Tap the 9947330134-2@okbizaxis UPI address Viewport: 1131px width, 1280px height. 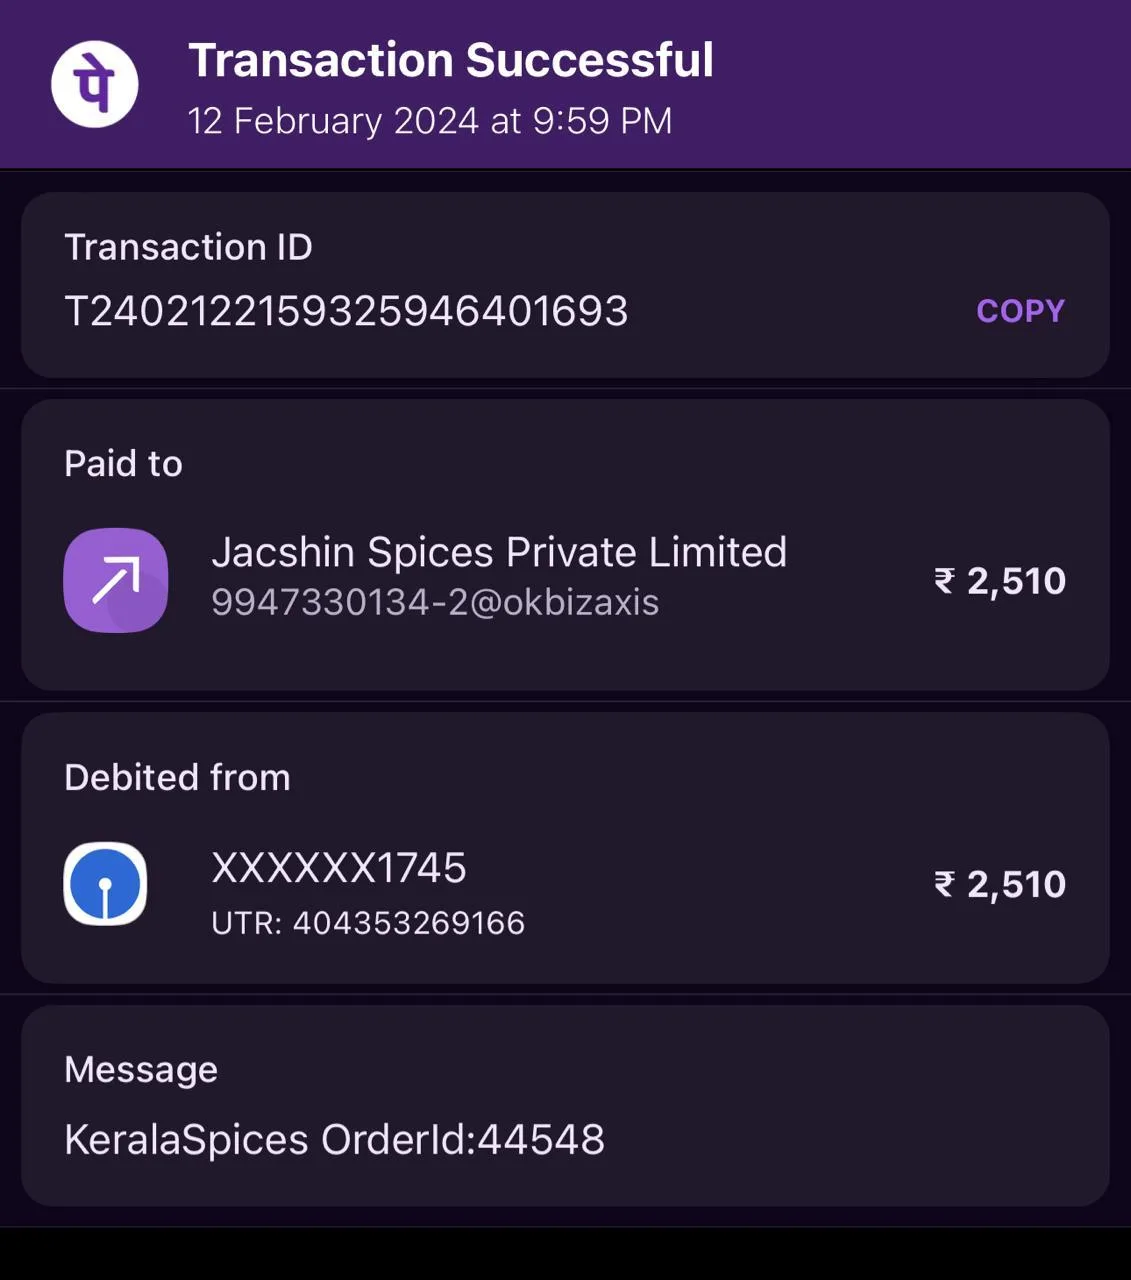pyautogui.click(x=435, y=603)
